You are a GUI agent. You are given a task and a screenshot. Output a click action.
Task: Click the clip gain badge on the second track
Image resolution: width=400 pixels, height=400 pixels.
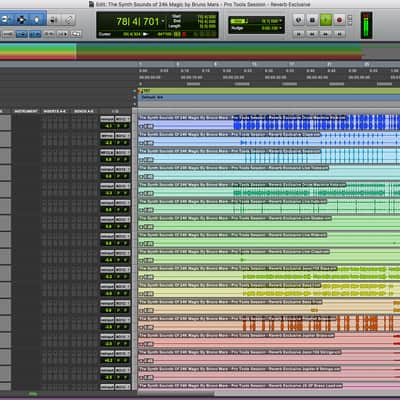[x=147, y=143]
